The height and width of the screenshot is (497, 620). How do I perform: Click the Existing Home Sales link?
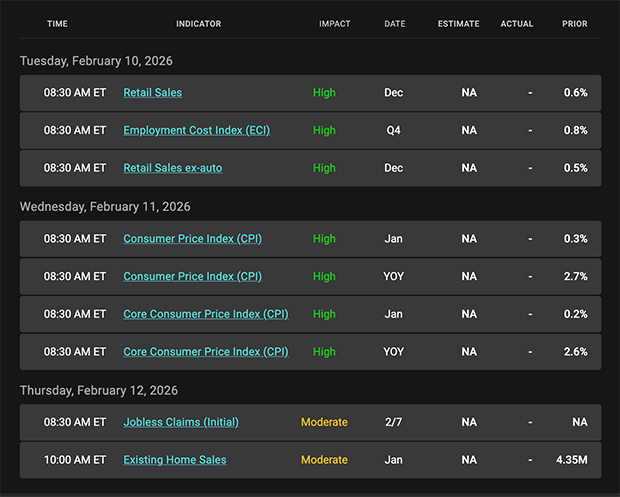pyautogui.click(x=175, y=460)
